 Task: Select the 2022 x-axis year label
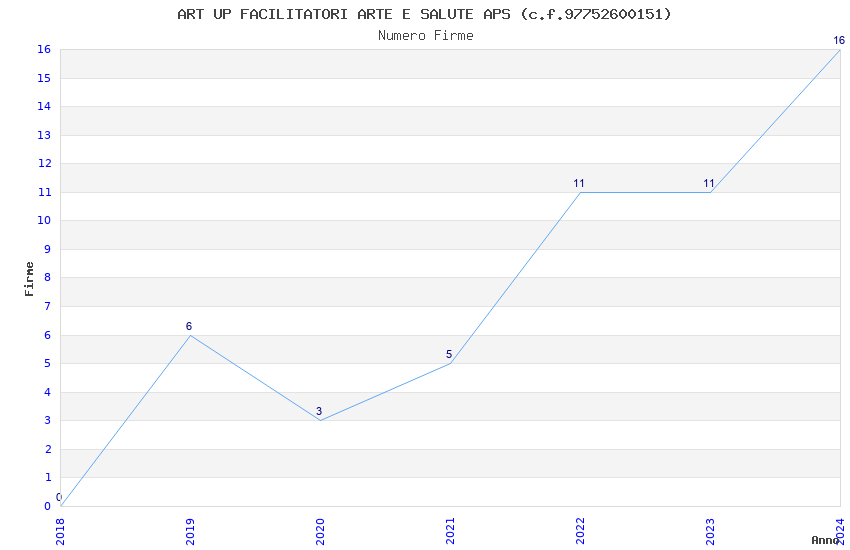[580, 532]
